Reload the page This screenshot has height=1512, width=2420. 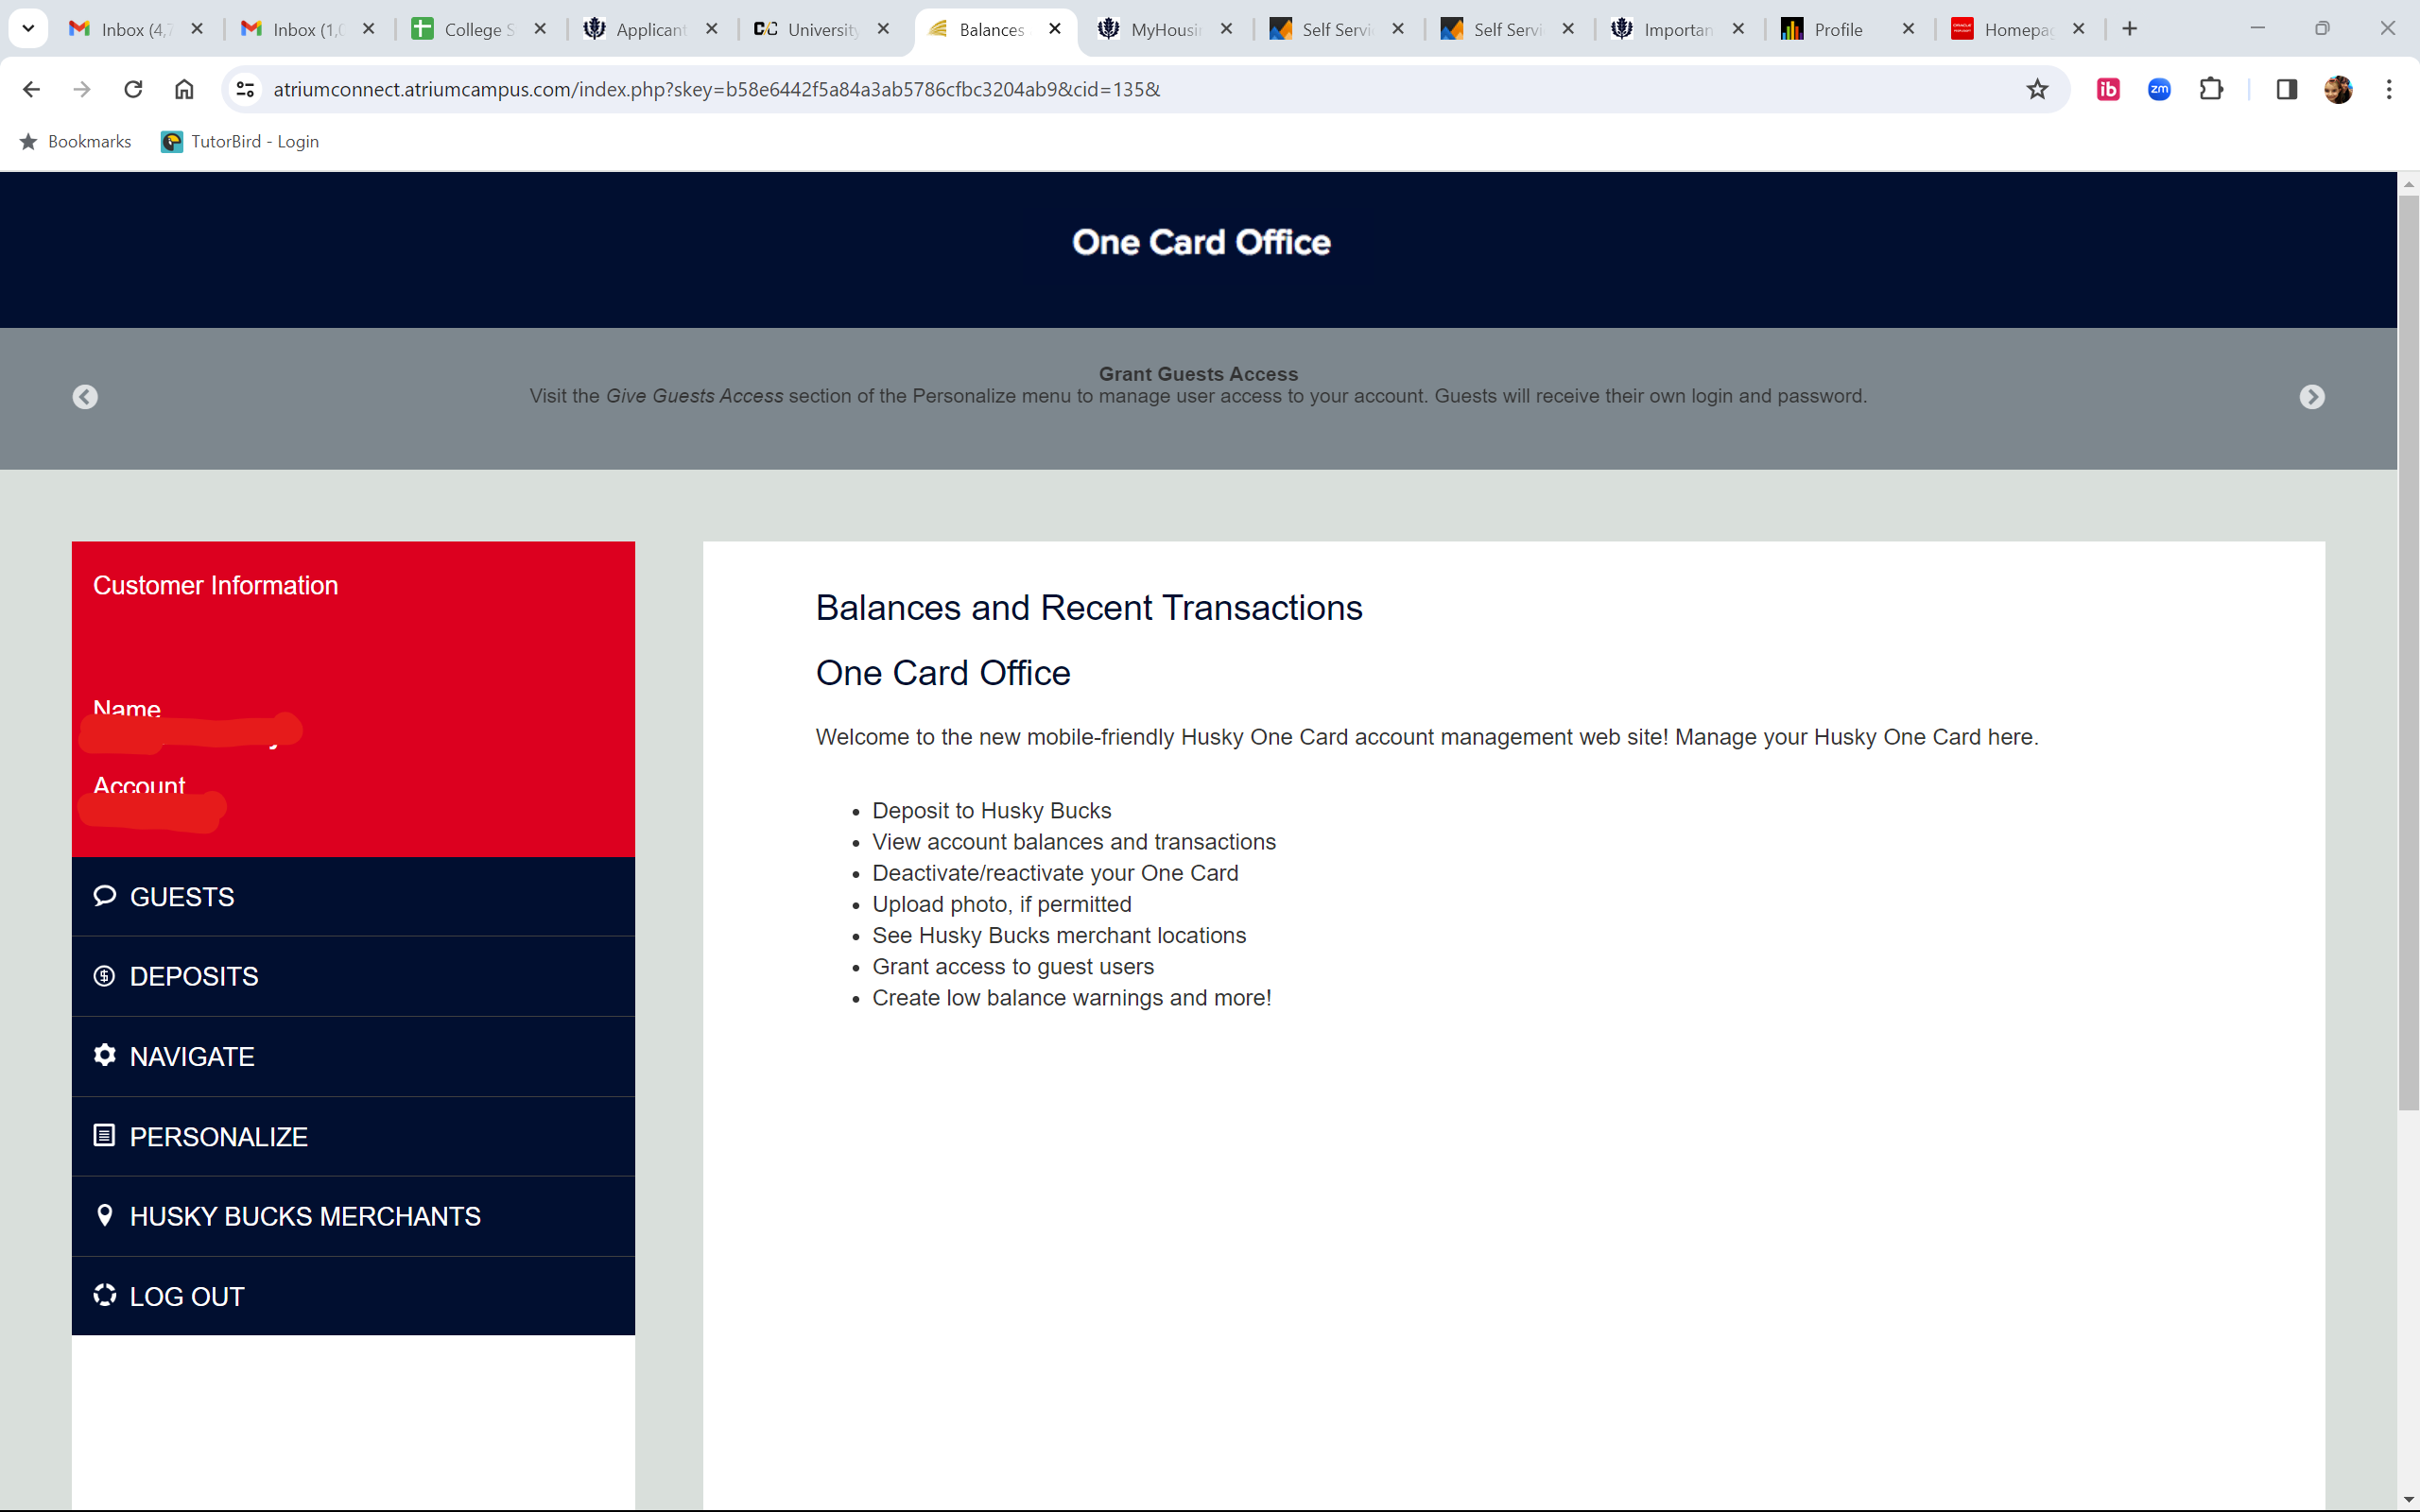click(133, 89)
